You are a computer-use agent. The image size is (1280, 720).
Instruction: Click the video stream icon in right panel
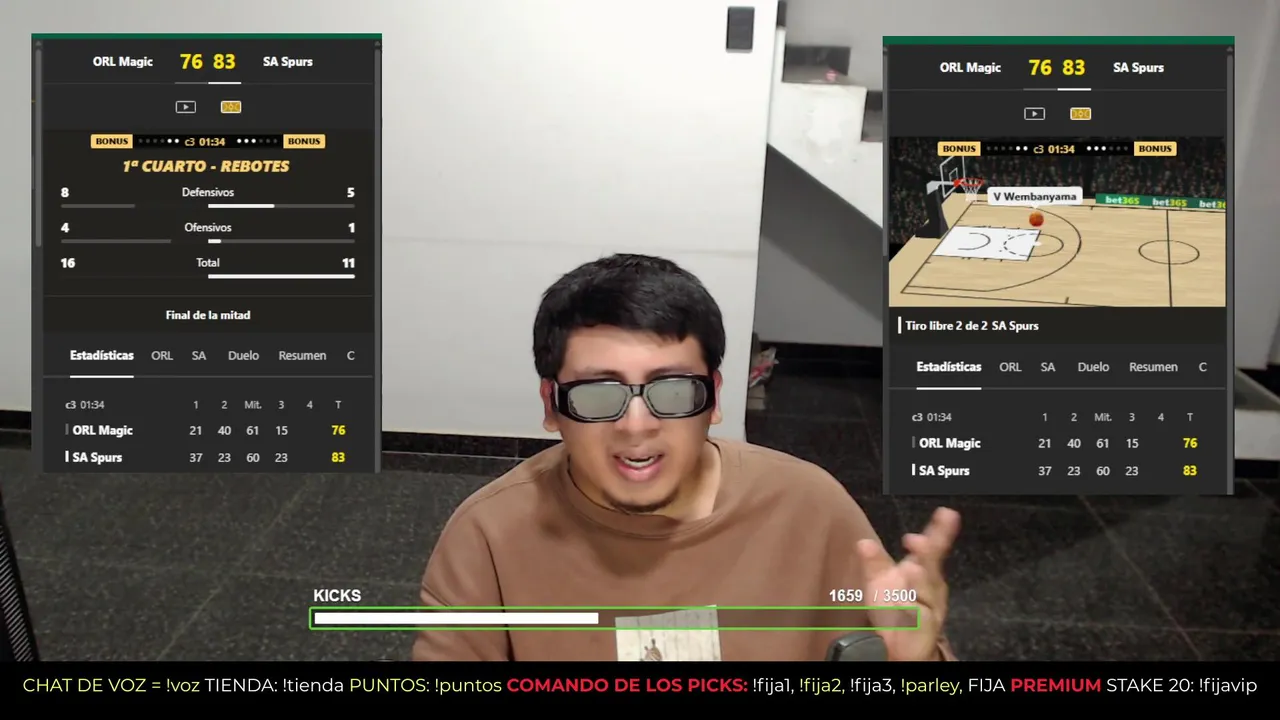tap(1035, 114)
